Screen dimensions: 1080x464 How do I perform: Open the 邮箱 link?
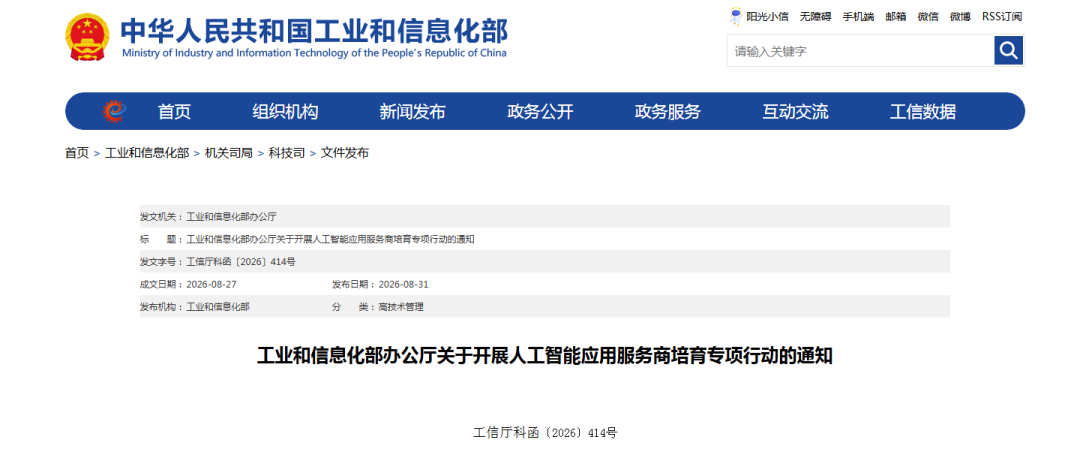click(x=895, y=17)
